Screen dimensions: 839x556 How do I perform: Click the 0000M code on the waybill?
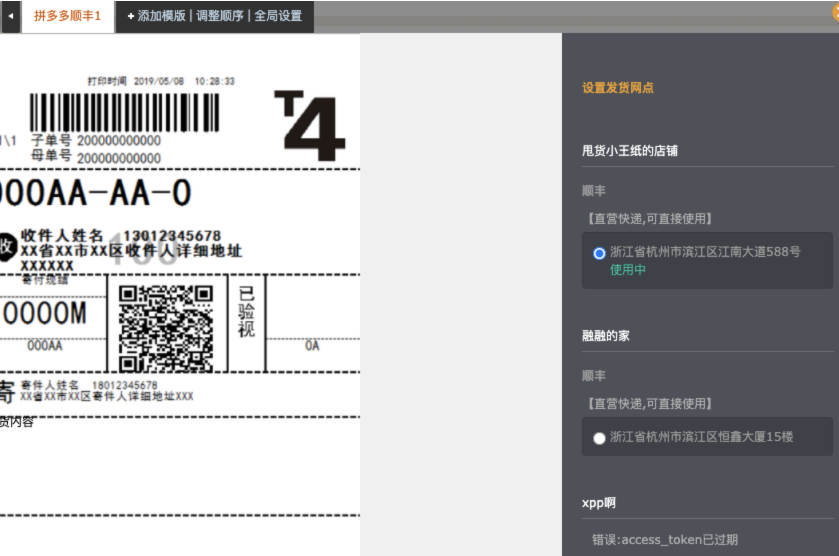click(44, 314)
